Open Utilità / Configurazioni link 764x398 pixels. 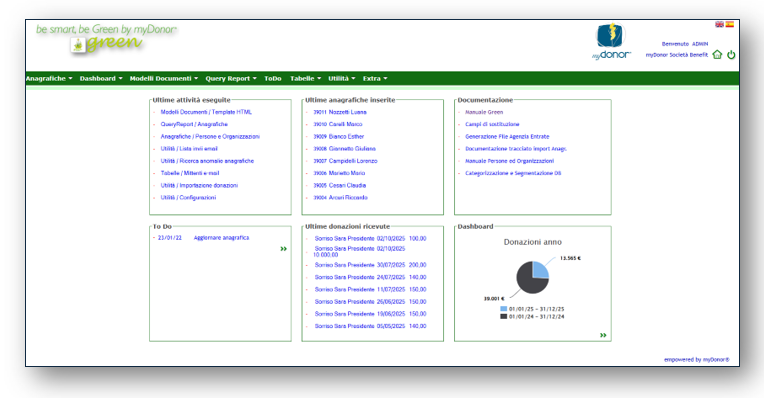[188, 197]
